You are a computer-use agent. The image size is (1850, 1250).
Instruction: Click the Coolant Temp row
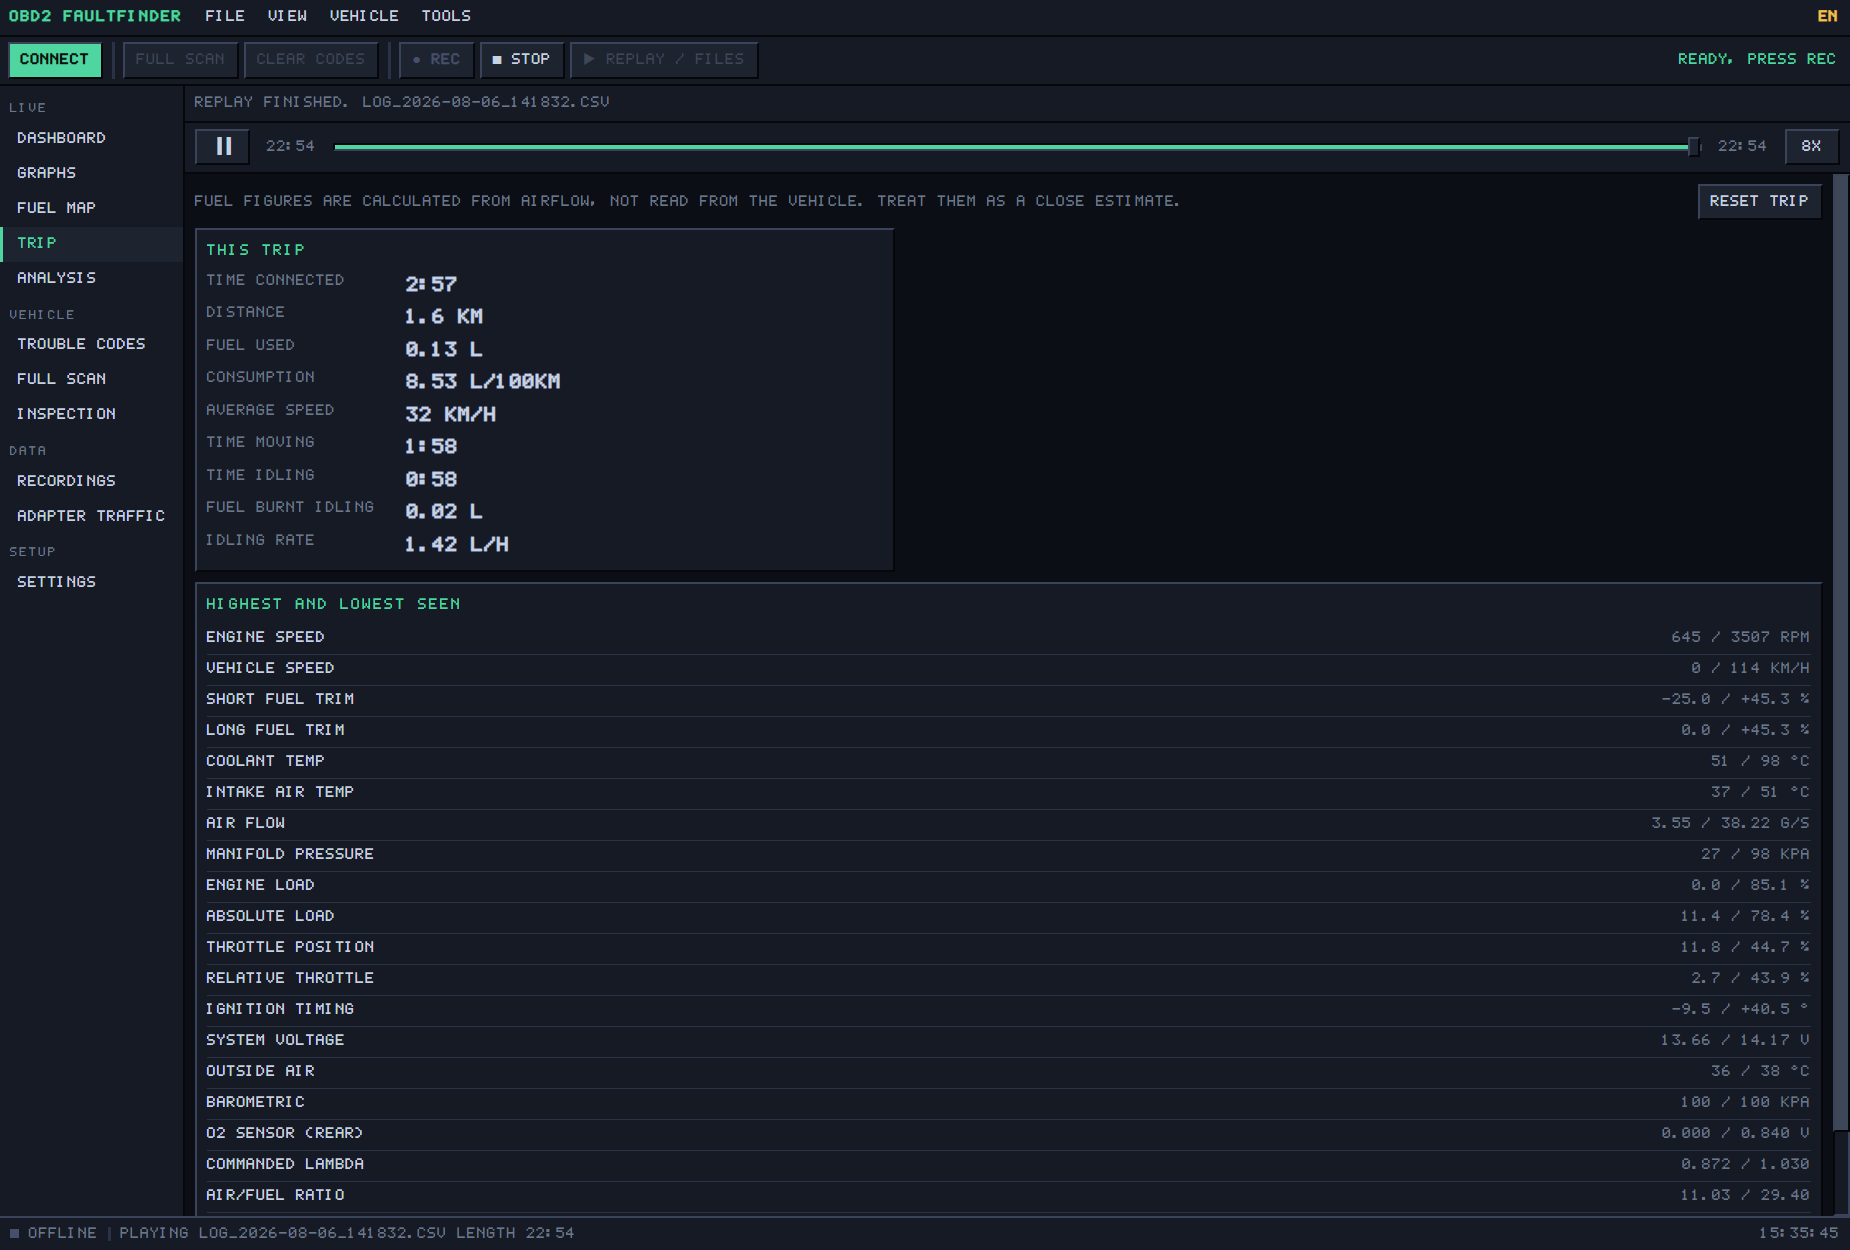tap(1007, 761)
